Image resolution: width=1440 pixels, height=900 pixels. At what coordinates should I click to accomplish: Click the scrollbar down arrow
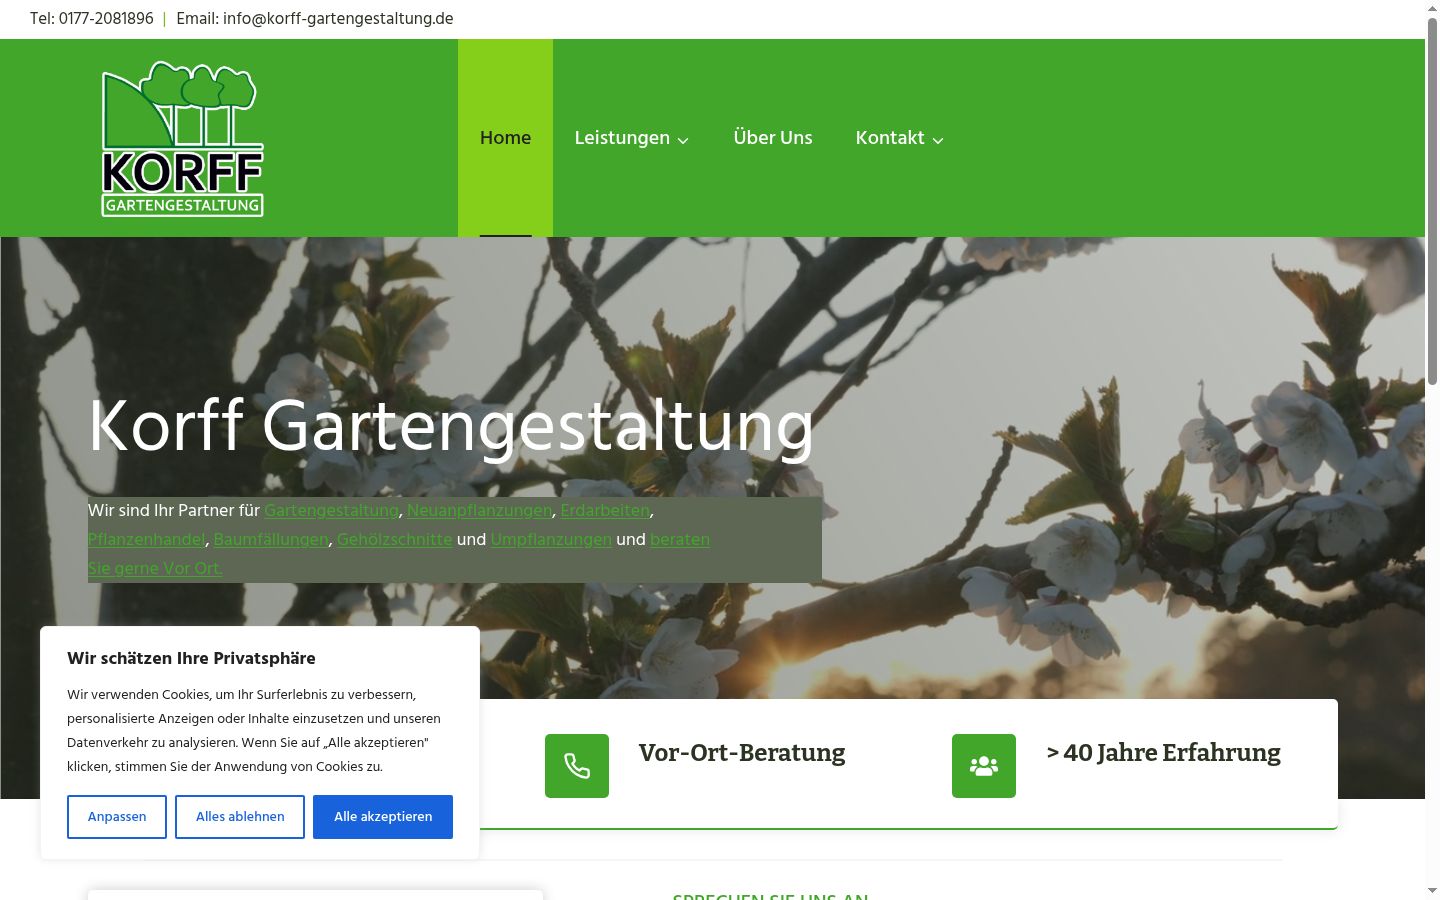[1432, 891]
